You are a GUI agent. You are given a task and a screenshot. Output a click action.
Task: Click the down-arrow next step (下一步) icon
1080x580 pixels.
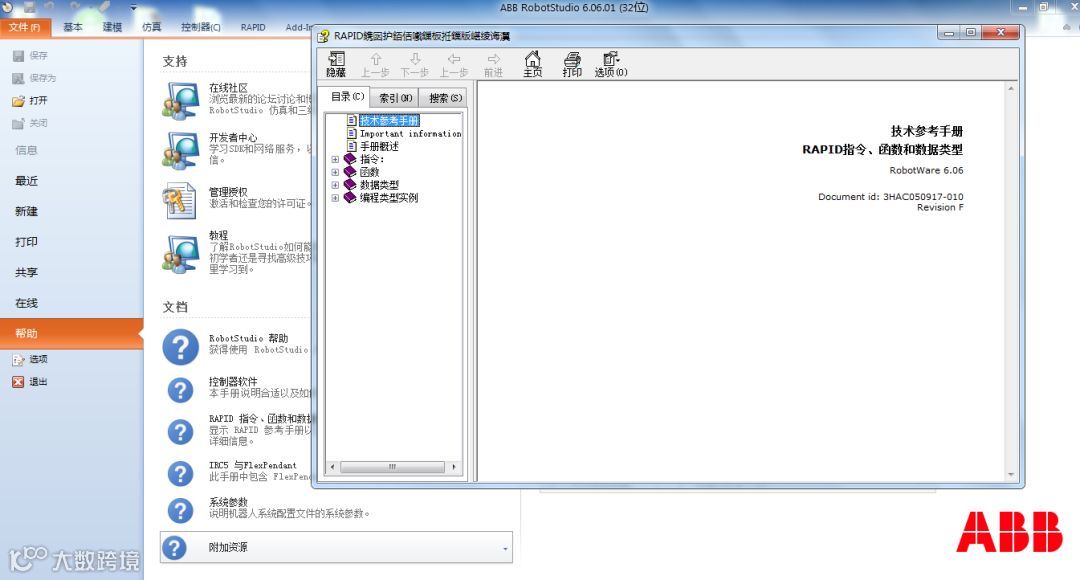[415, 64]
